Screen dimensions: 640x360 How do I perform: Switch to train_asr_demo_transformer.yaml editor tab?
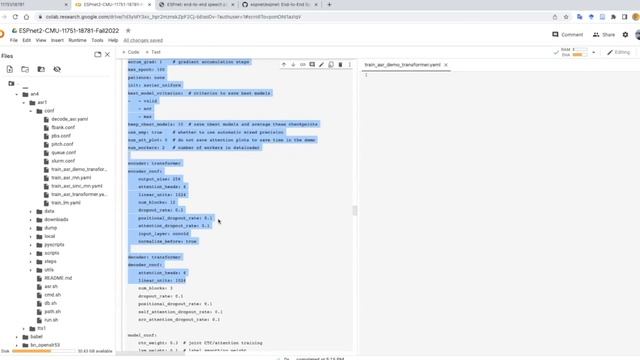point(402,65)
